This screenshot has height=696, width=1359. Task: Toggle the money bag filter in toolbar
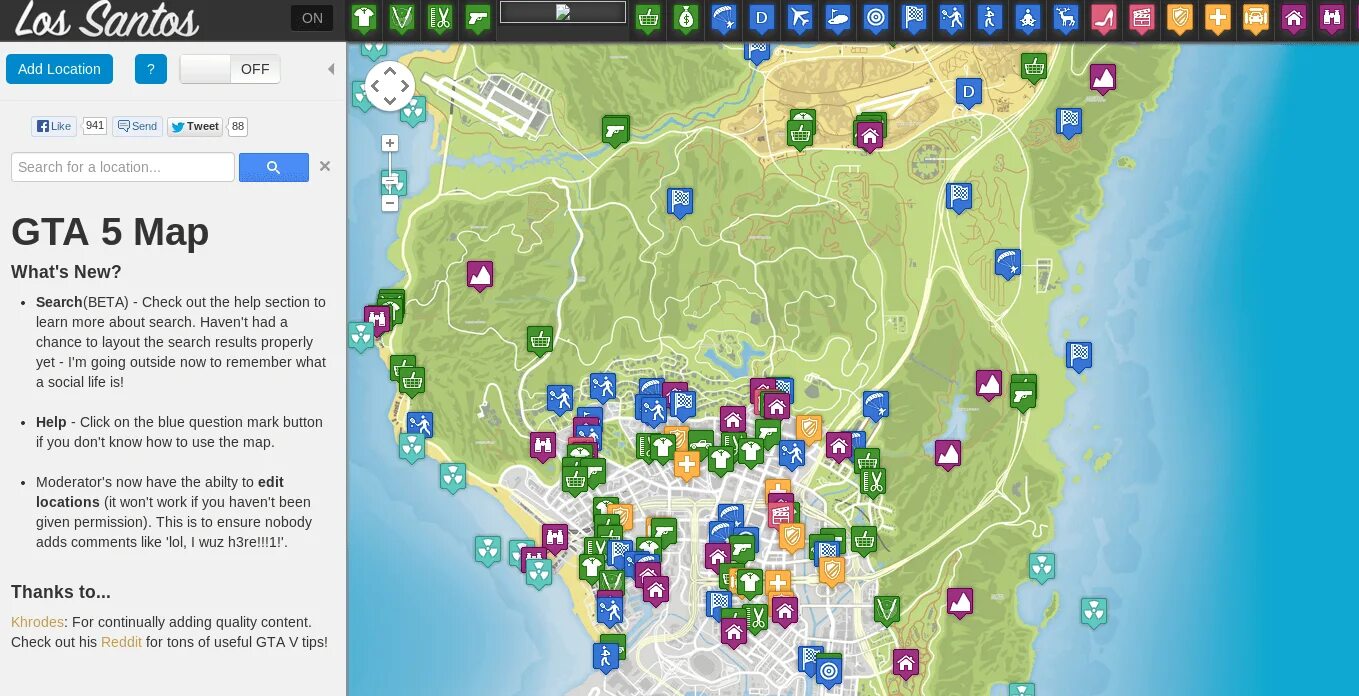pos(686,18)
